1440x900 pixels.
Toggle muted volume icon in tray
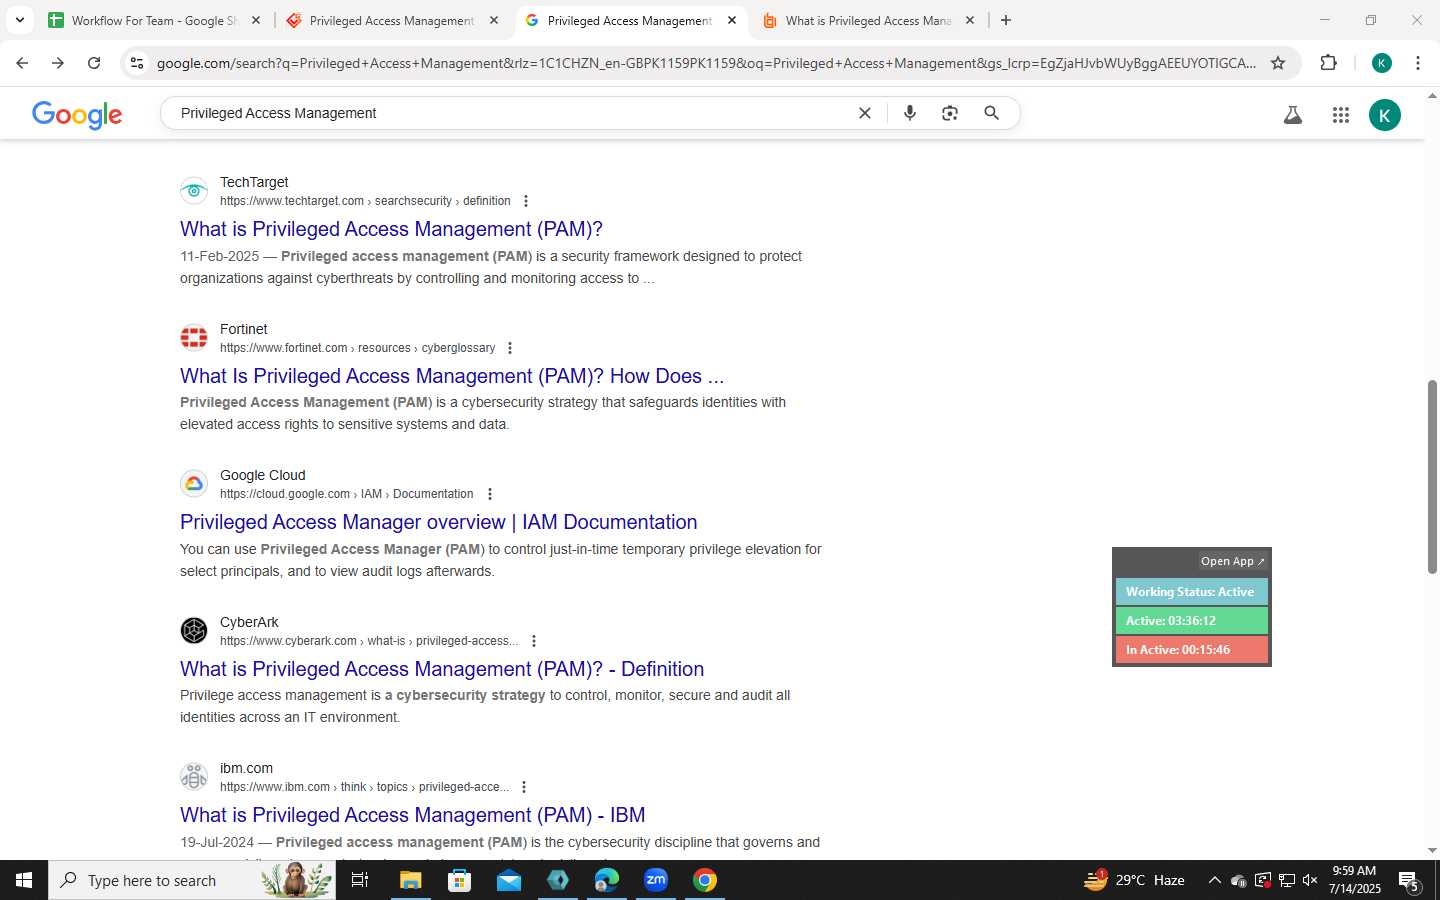tap(1310, 880)
